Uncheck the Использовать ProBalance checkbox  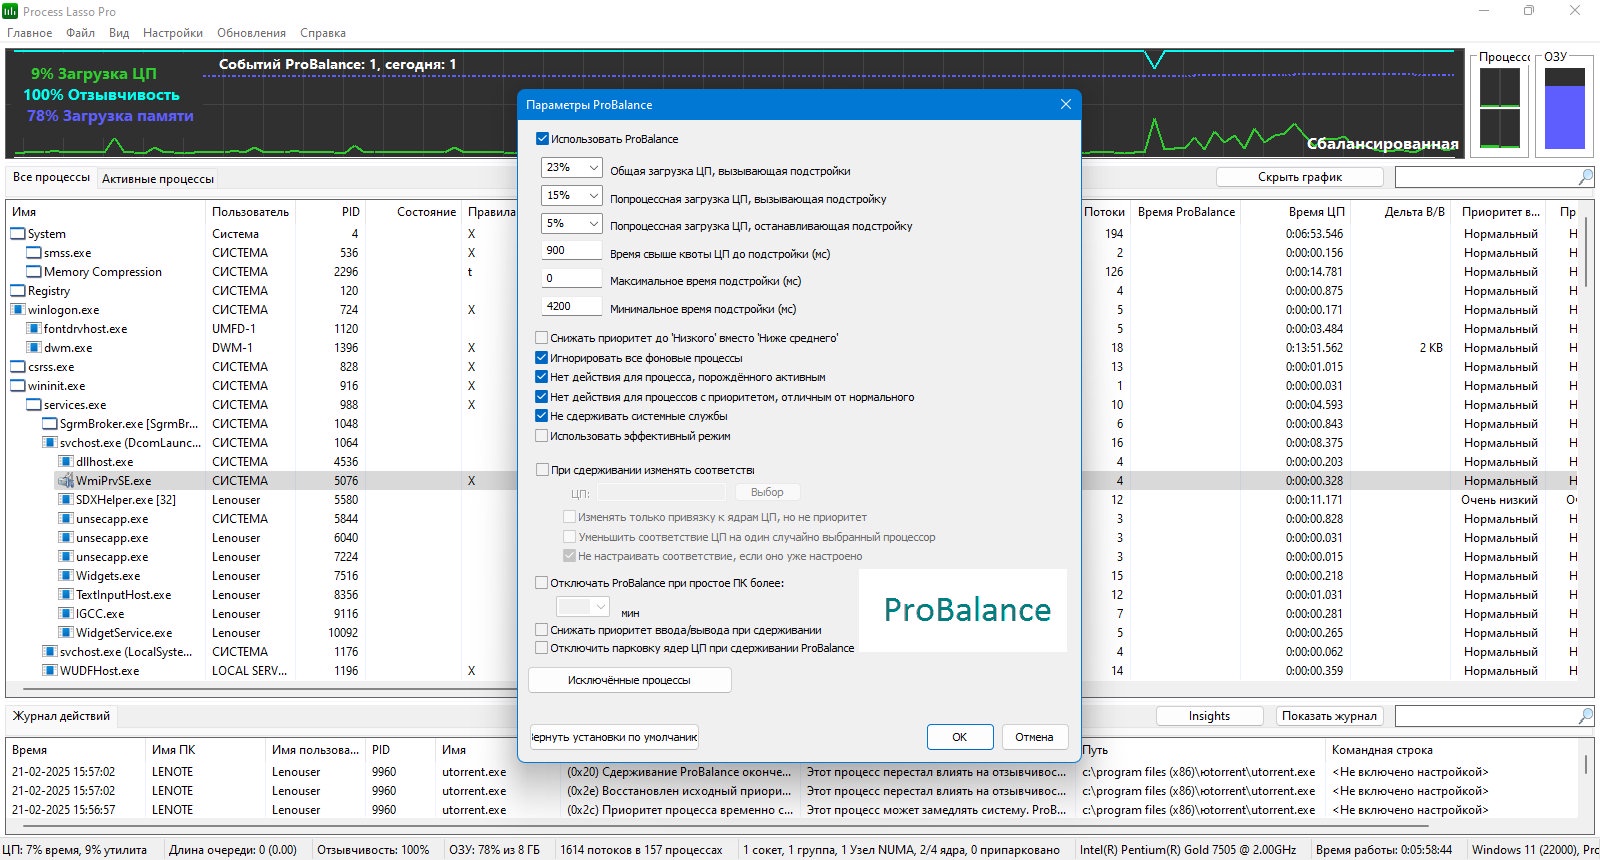click(x=543, y=139)
